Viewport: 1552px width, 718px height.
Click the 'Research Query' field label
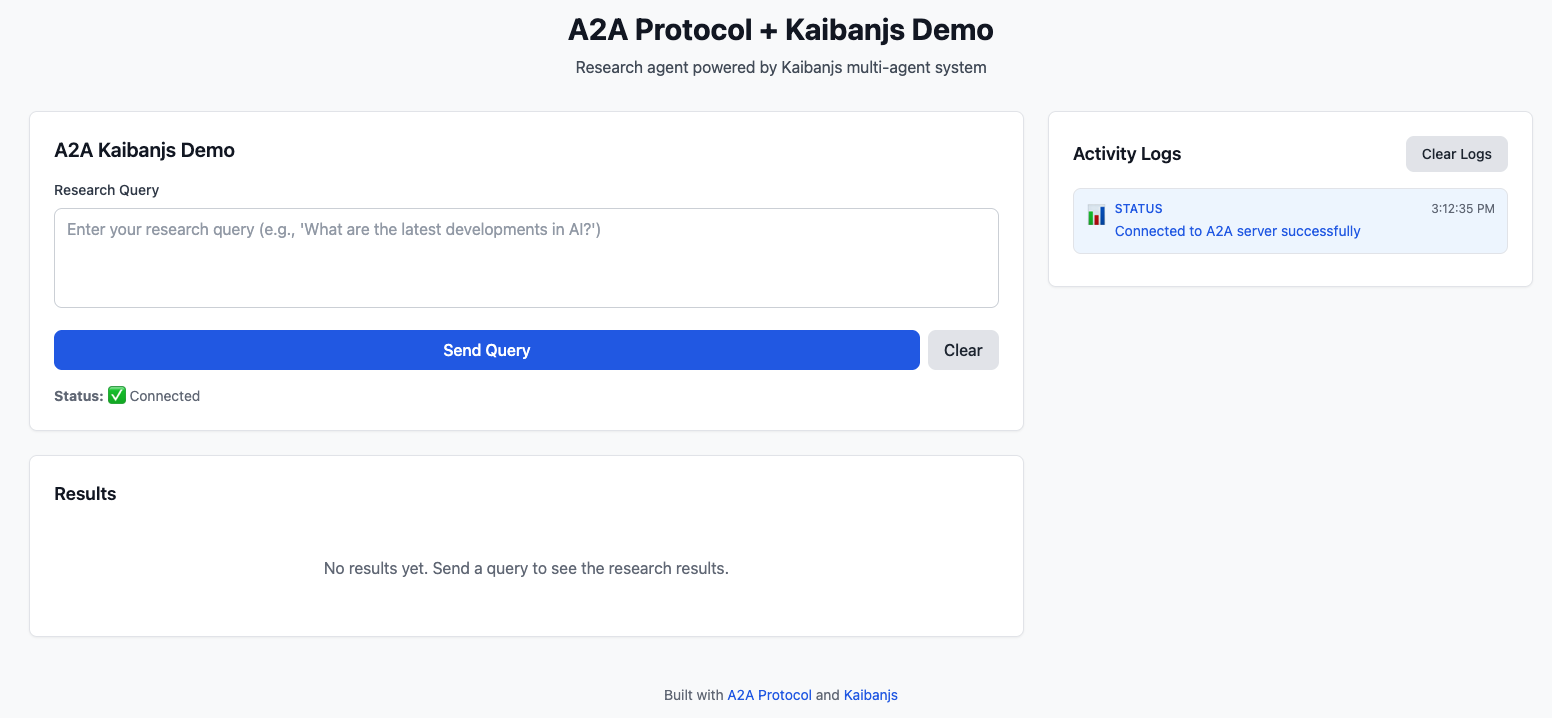coord(106,190)
